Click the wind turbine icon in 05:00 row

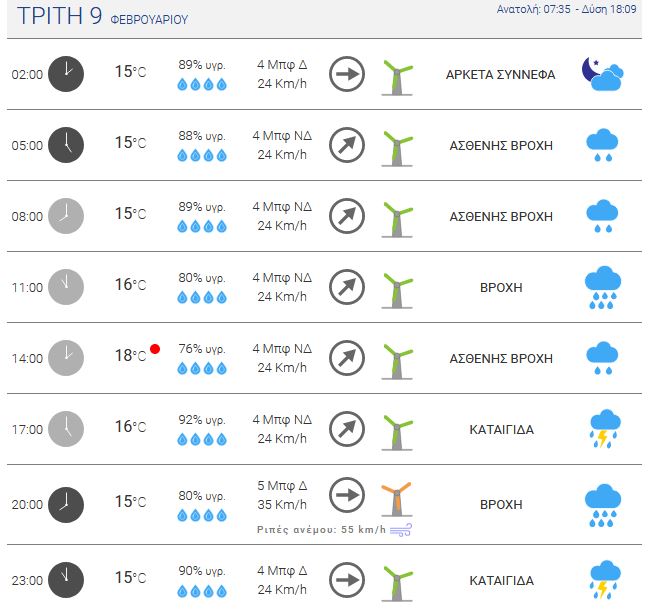397,148
